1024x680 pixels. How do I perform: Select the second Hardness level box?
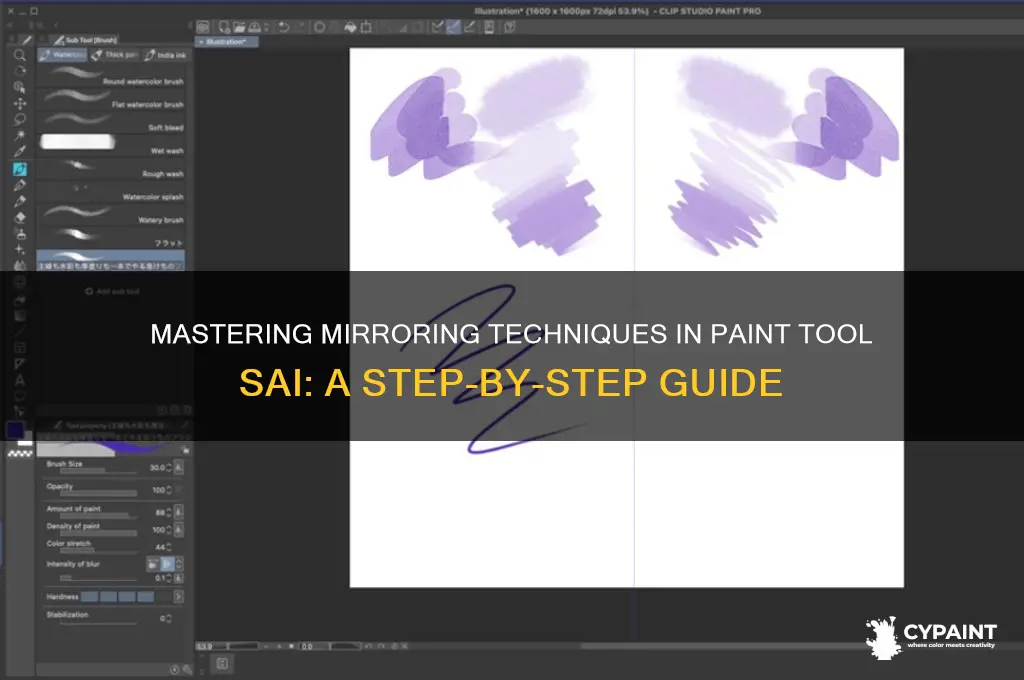tap(108, 596)
